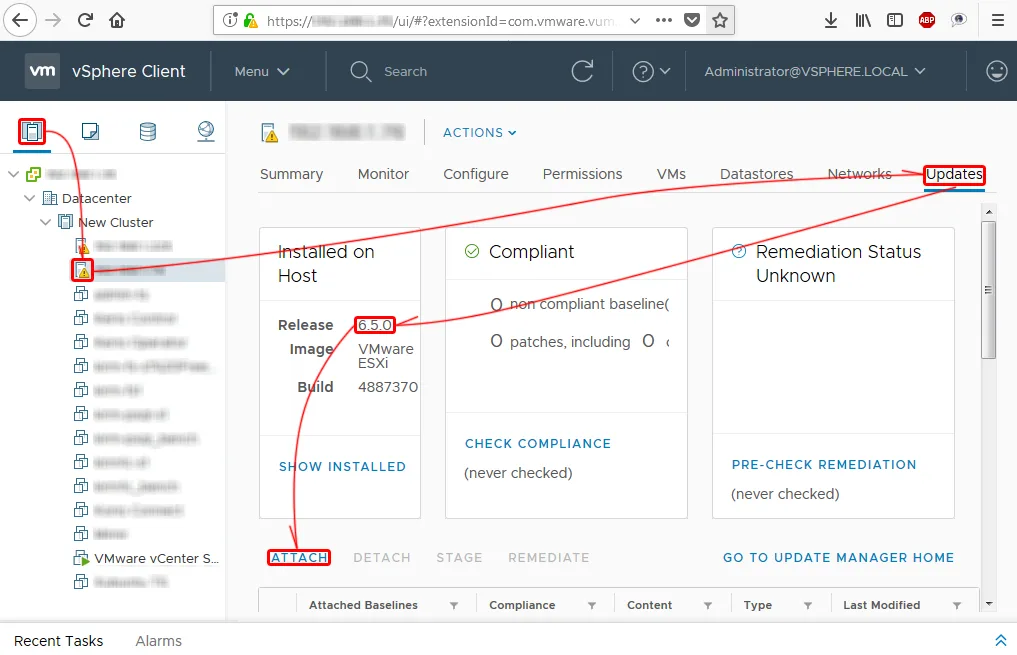Viewport: 1017px width, 655px height.
Task: Click SHOW INSTALLED link
Action: [x=342, y=466]
